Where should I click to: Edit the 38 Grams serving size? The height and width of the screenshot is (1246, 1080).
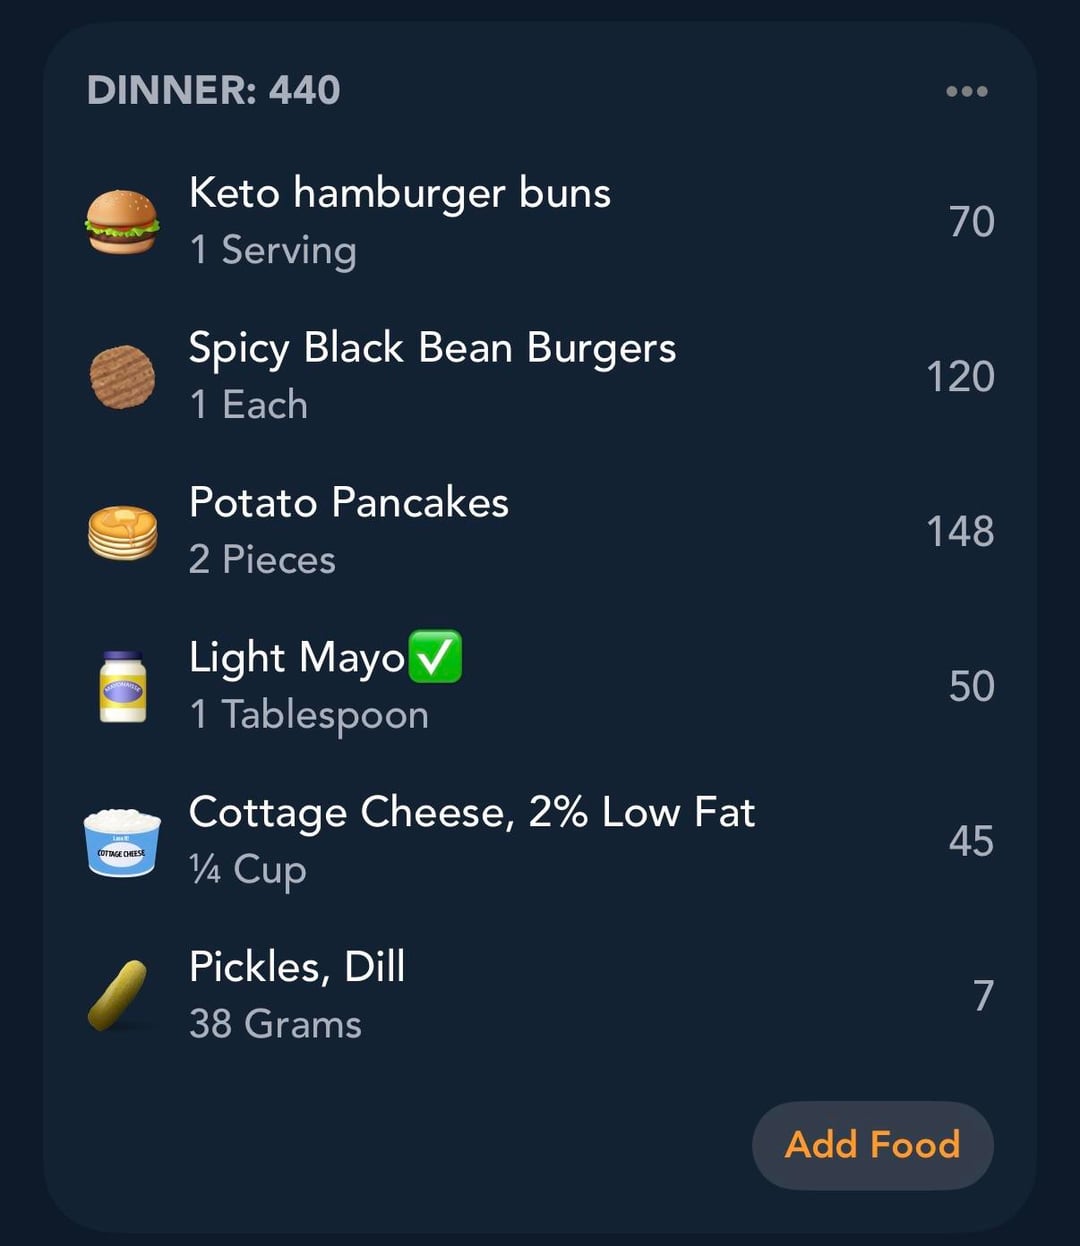point(275,1024)
